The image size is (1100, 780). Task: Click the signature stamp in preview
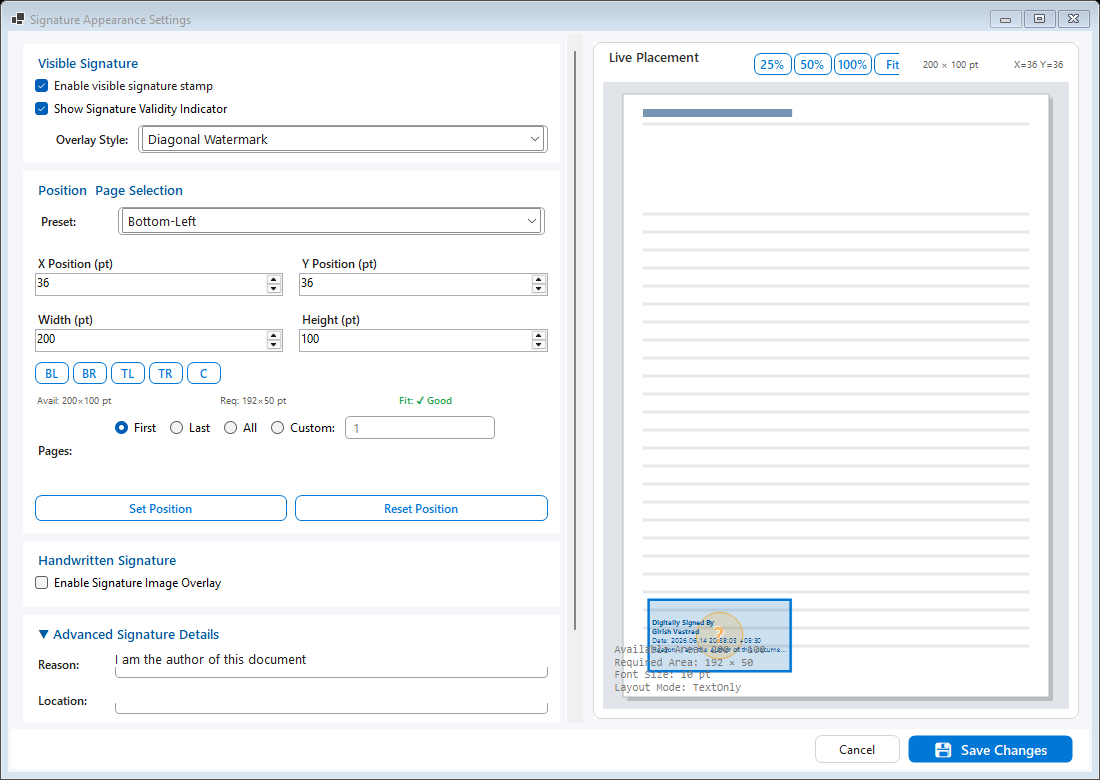[719, 636]
